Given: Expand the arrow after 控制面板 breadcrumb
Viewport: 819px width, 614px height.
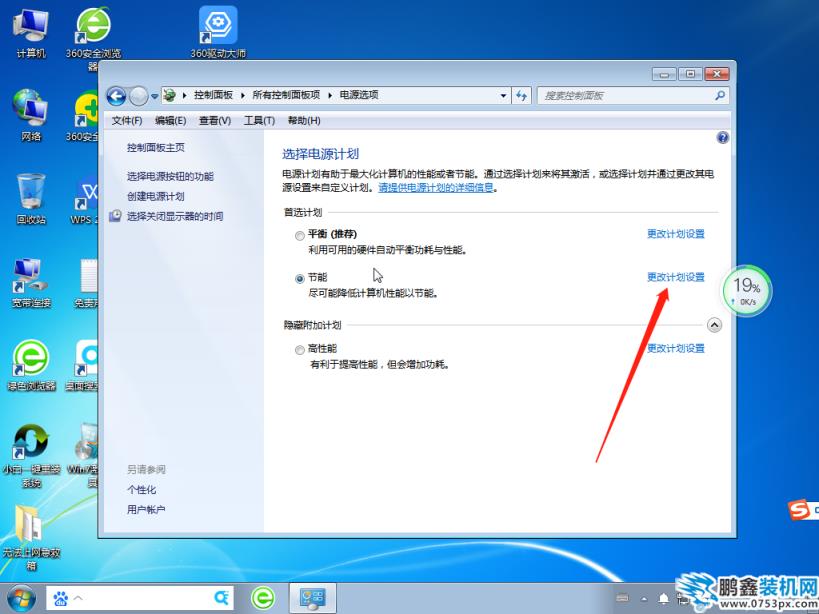Looking at the screenshot, I should click(x=243, y=96).
